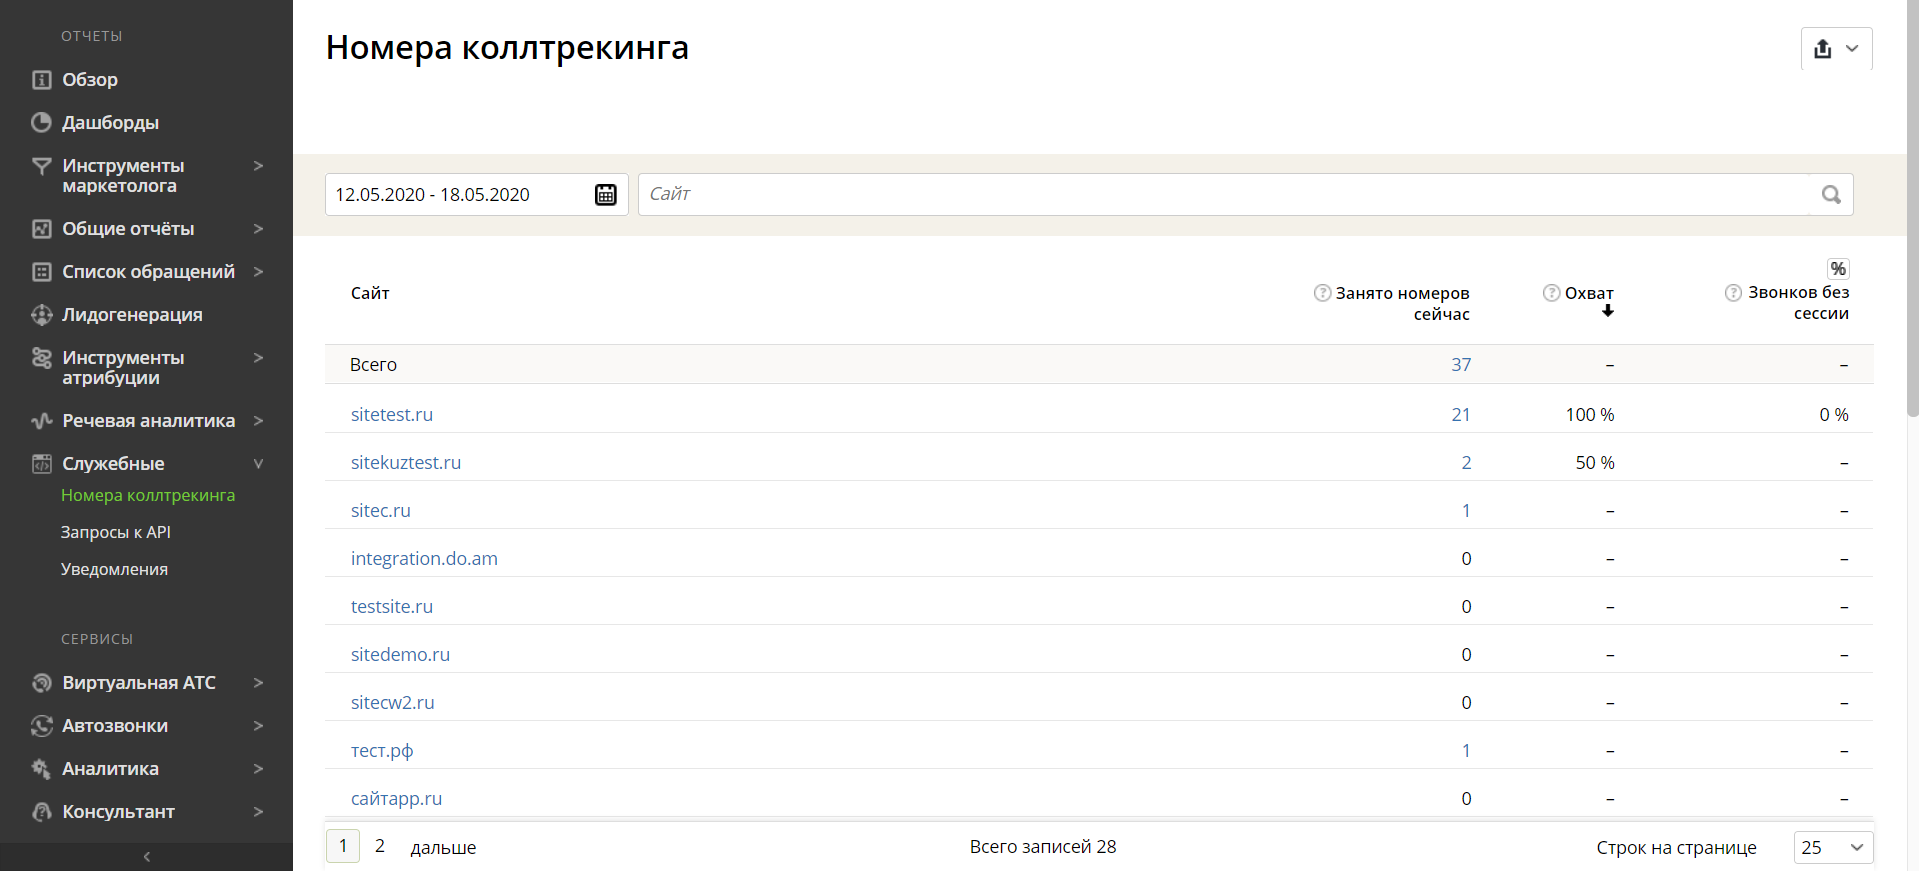
Task: Open the sitetest.ru site link
Action: (x=392, y=414)
